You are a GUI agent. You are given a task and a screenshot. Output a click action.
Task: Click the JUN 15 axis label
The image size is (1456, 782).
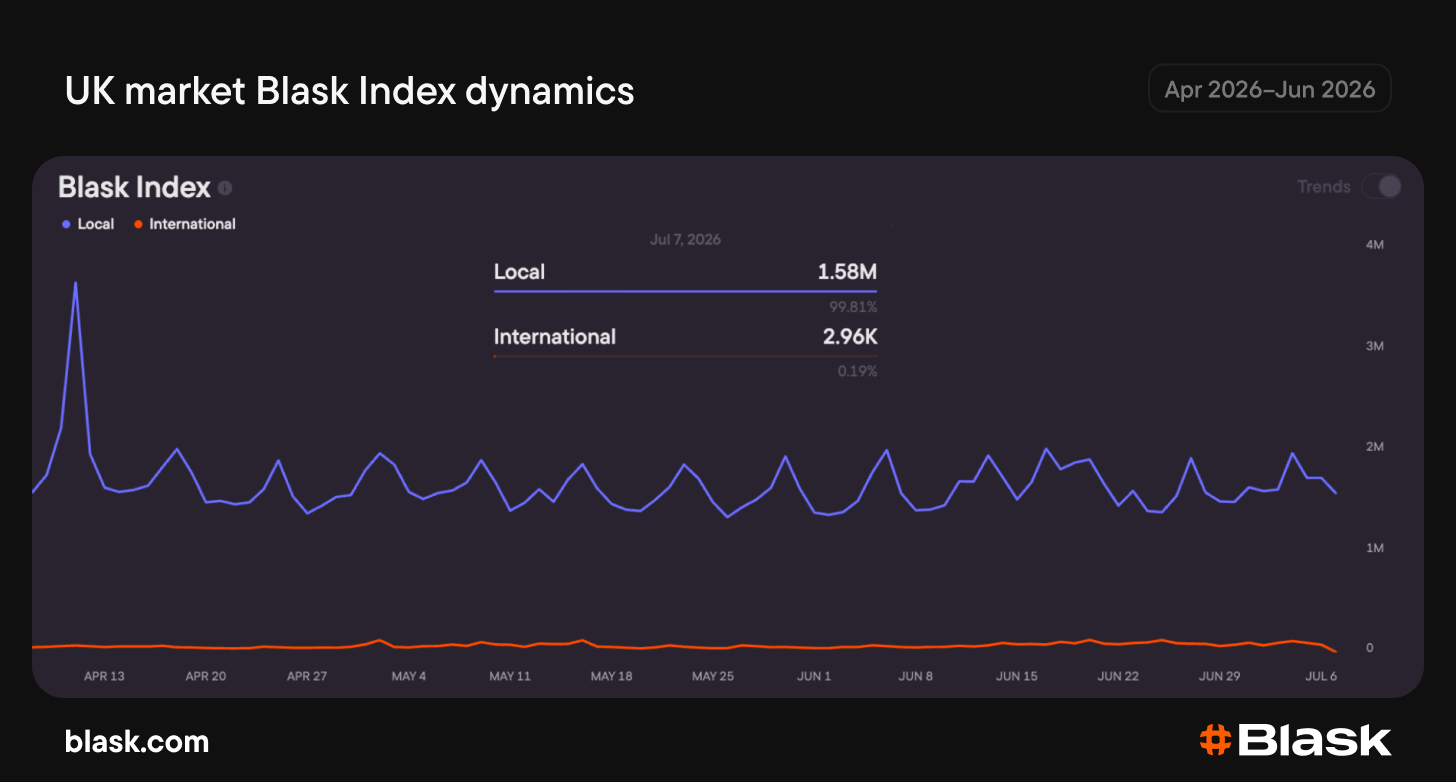coord(1017,676)
